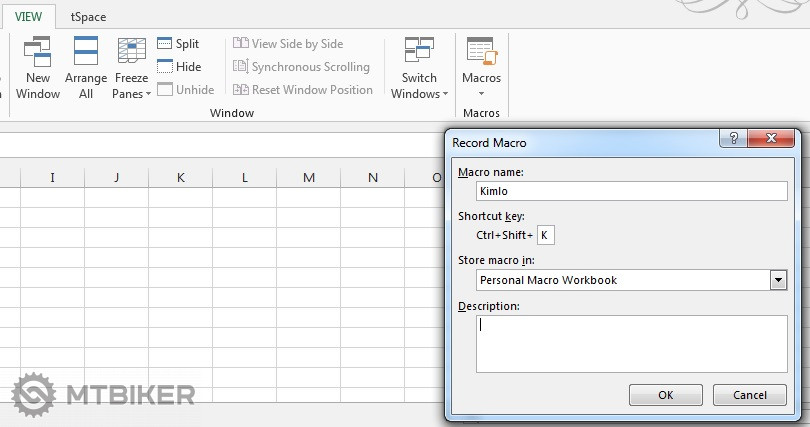Click the Hide window button

[178, 67]
